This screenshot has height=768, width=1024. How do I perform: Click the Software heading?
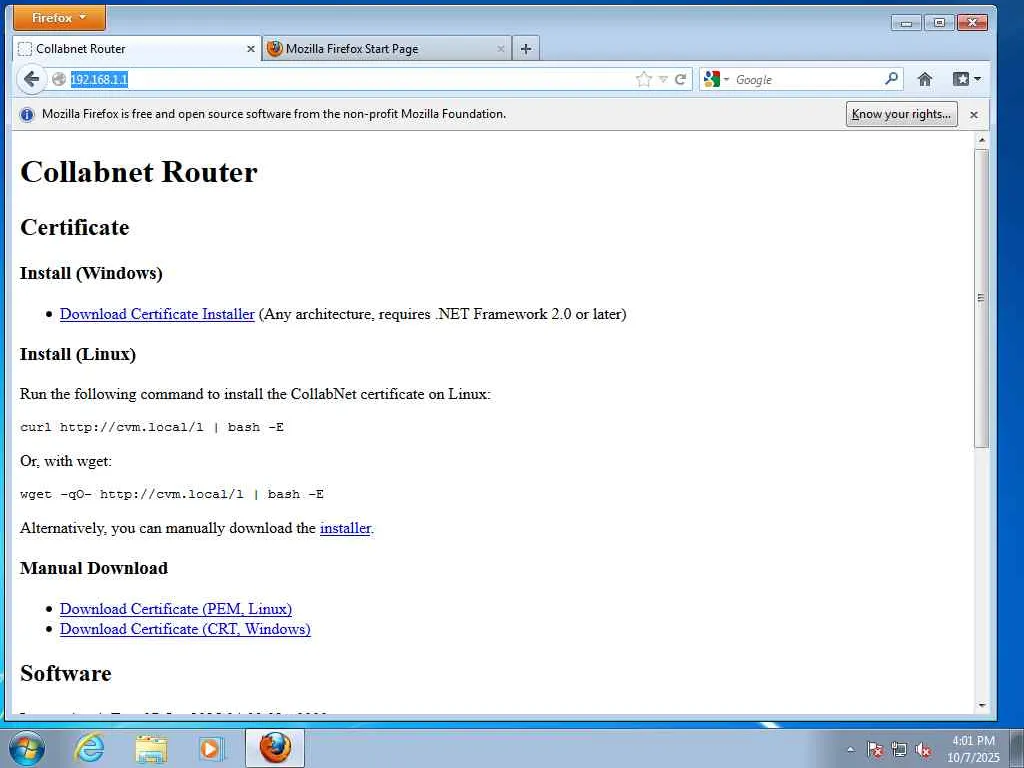pyautogui.click(x=65, y=673)
